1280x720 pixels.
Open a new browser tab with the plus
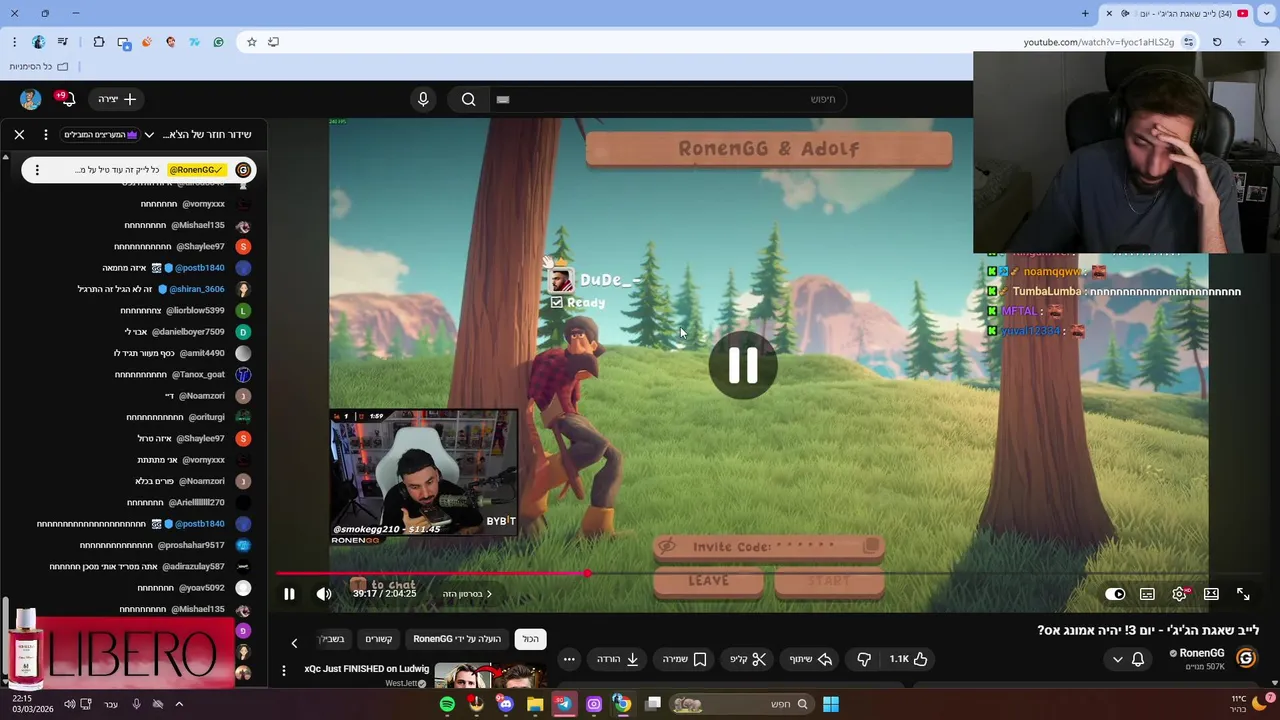(x=1085, y=13)
